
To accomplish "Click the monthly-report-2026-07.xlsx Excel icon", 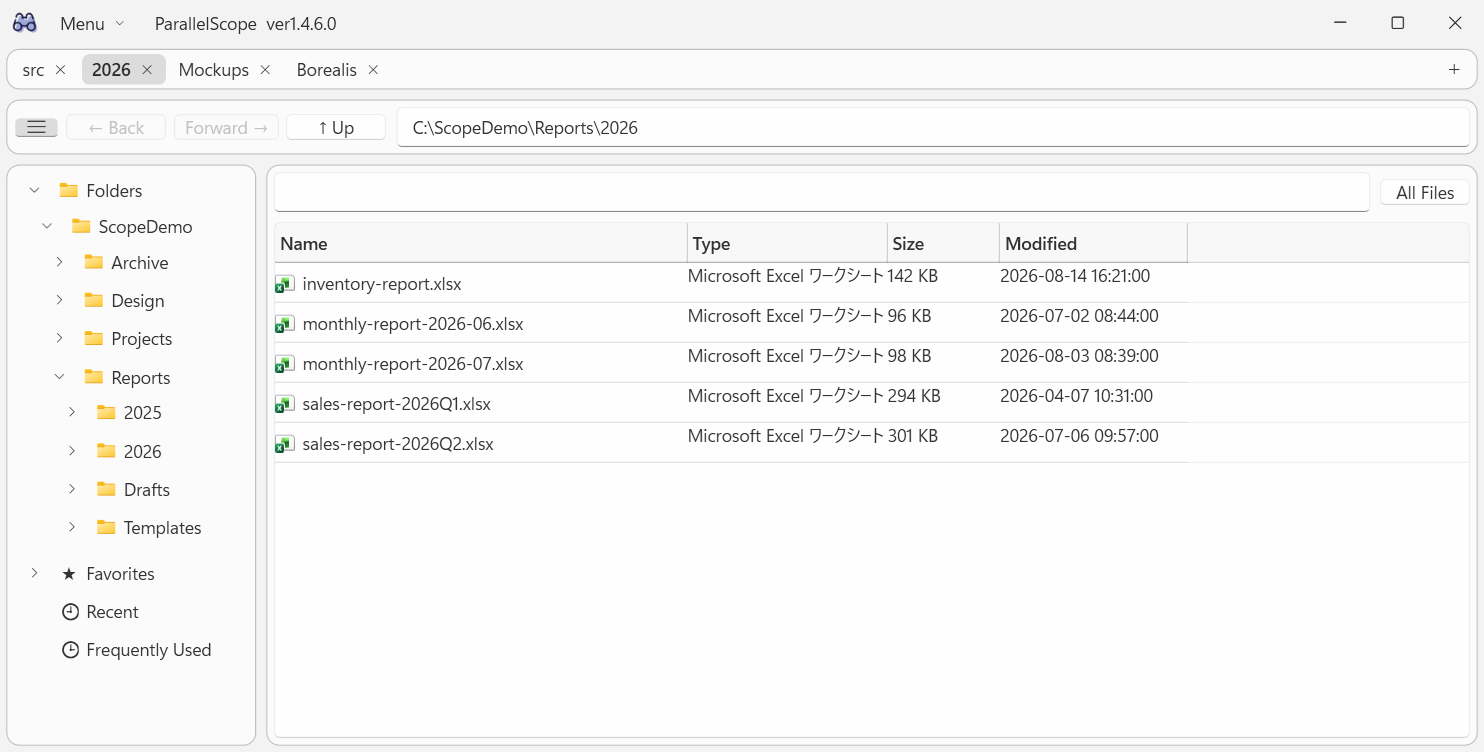I will [x=285, y=364].
